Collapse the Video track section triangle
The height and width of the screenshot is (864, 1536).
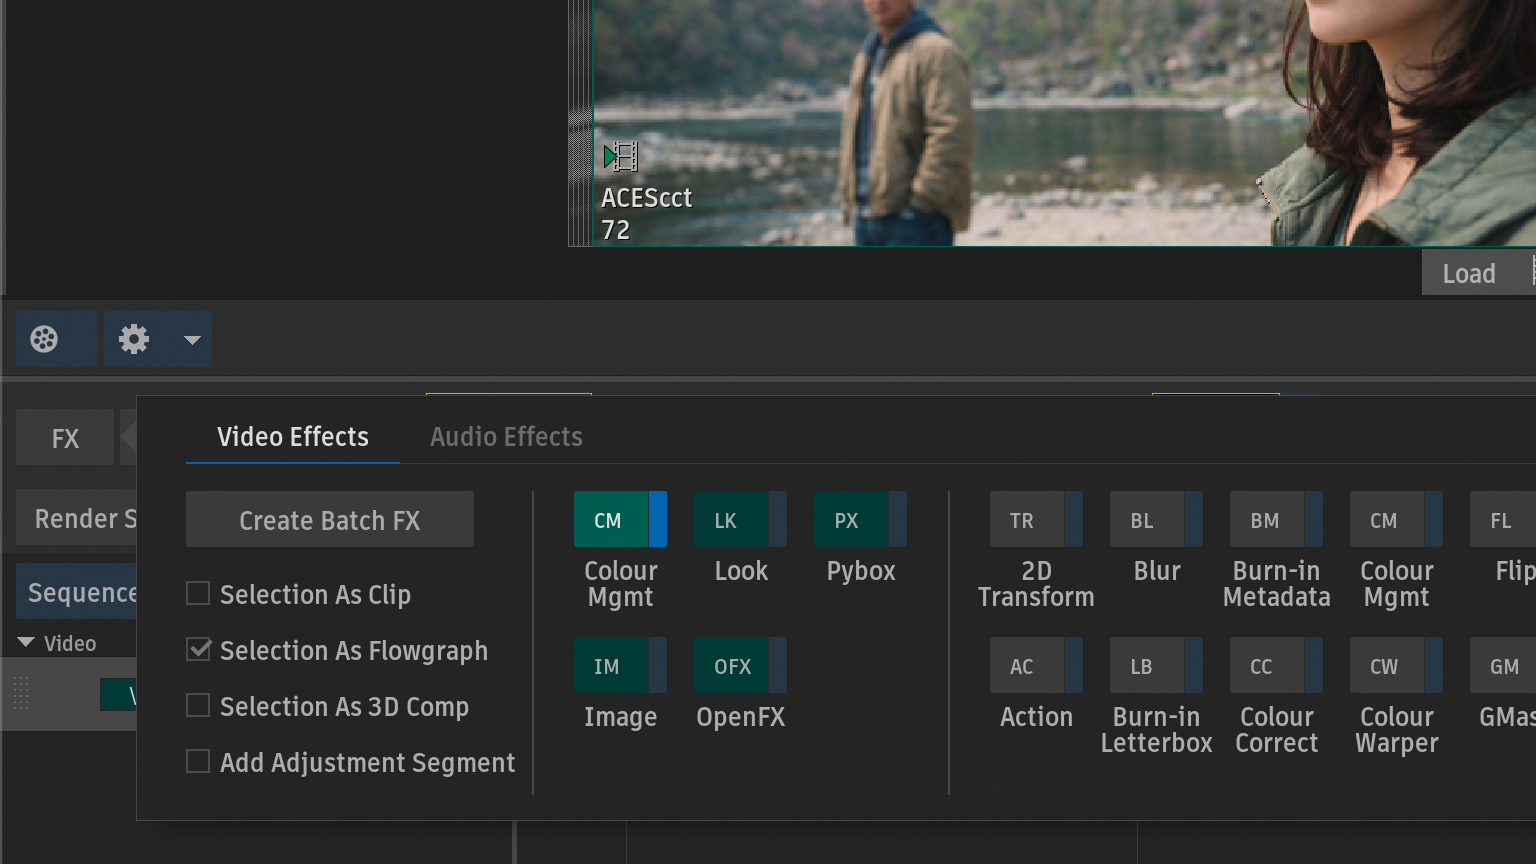pos(27,643)
